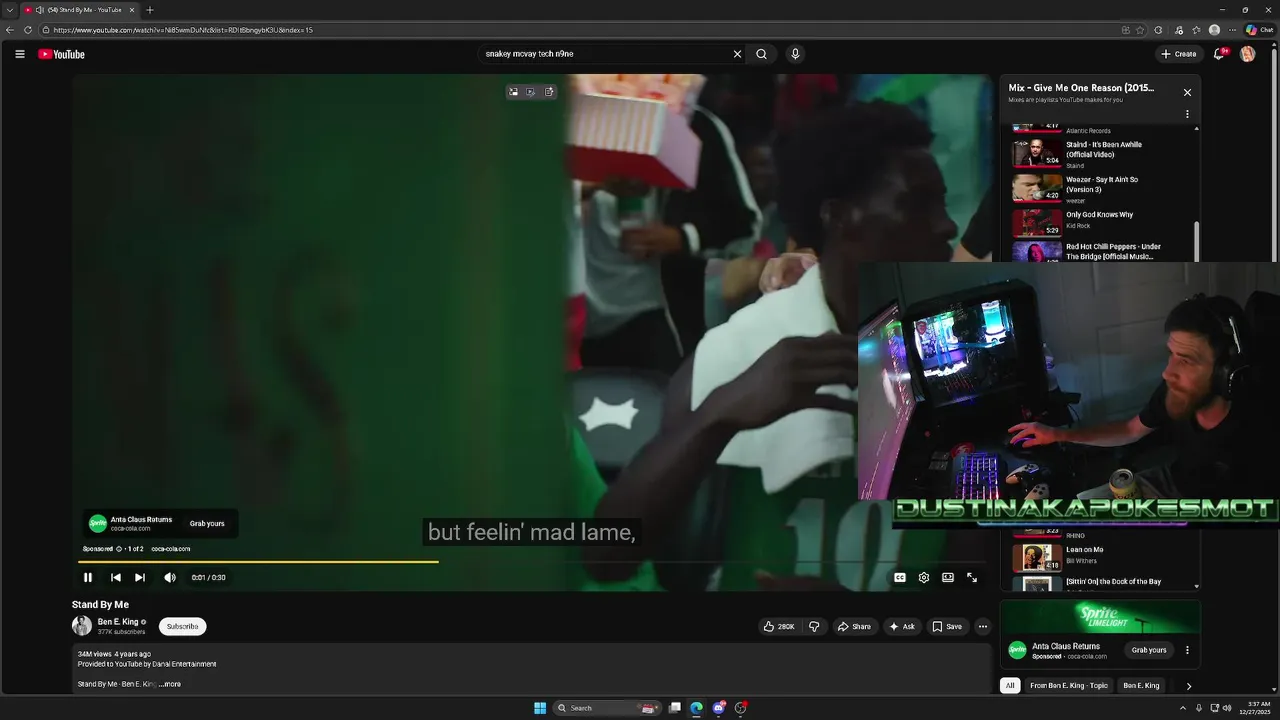Subscribe to Ben E. King
This screenshot has height=720, width=1280.
coord(182,626)
